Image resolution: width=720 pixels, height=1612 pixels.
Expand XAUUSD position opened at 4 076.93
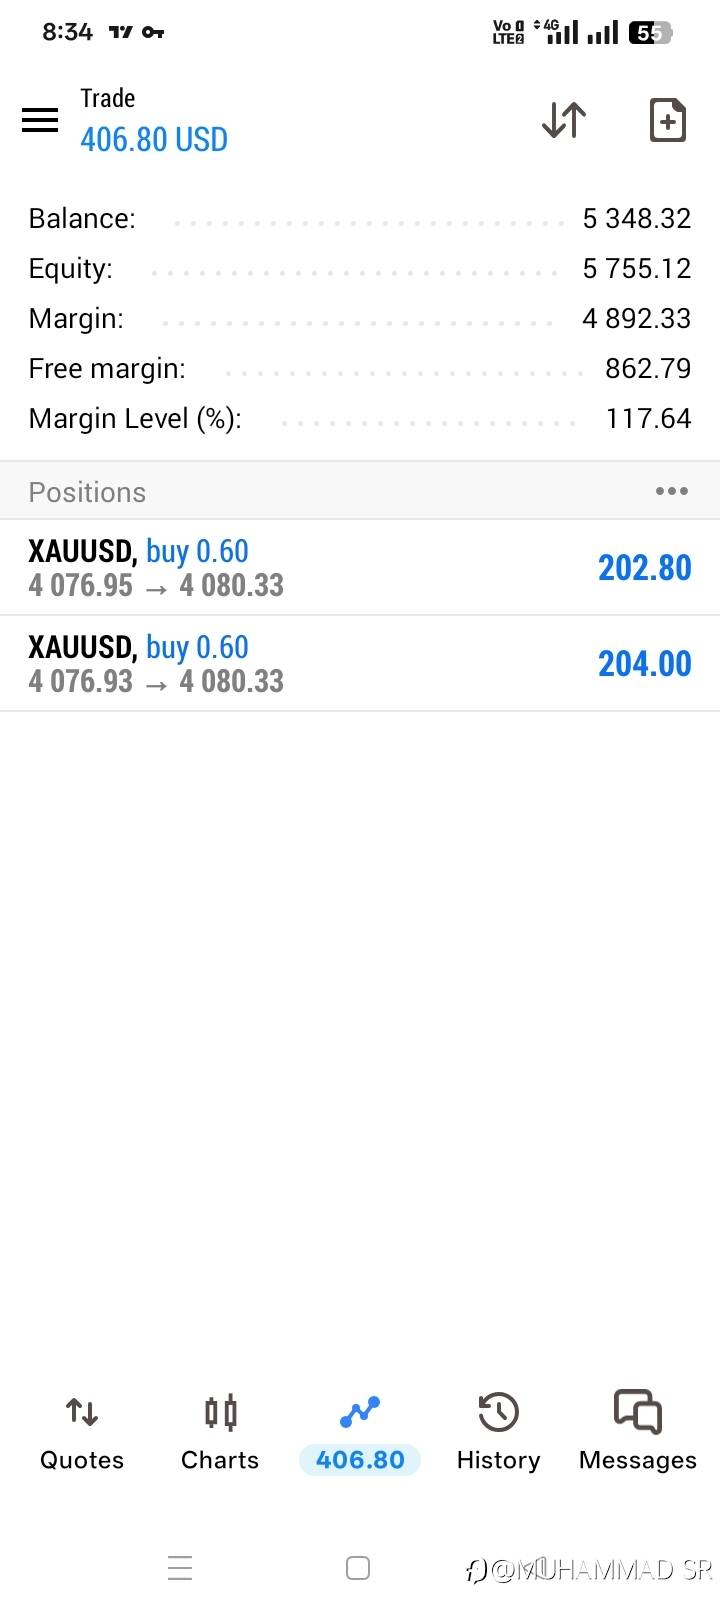point(360,663)
